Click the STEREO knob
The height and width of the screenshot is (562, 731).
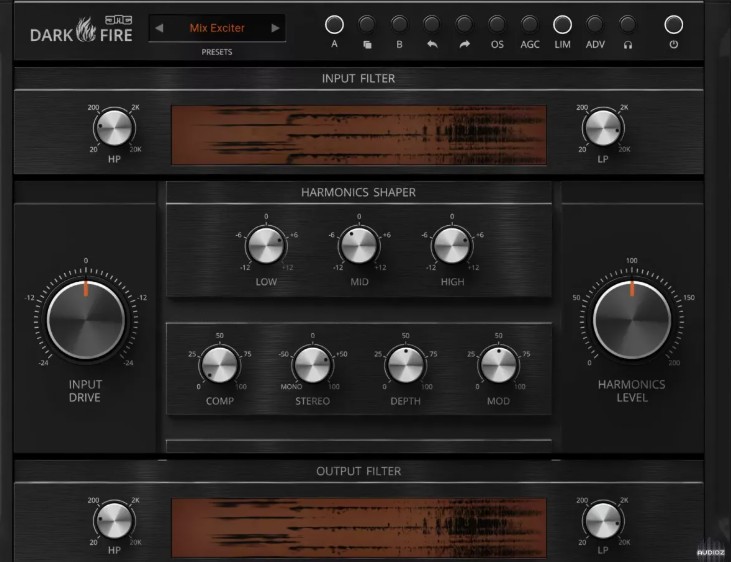coord(312,365)
